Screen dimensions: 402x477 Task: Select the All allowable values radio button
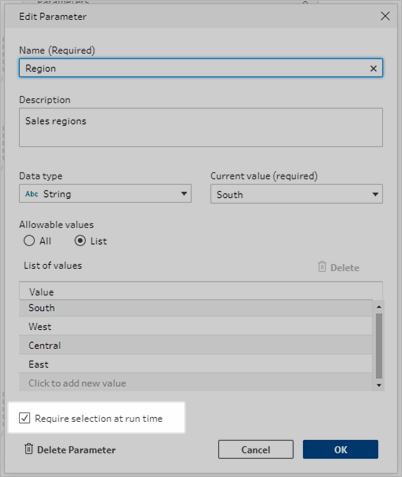click(29, 241)
